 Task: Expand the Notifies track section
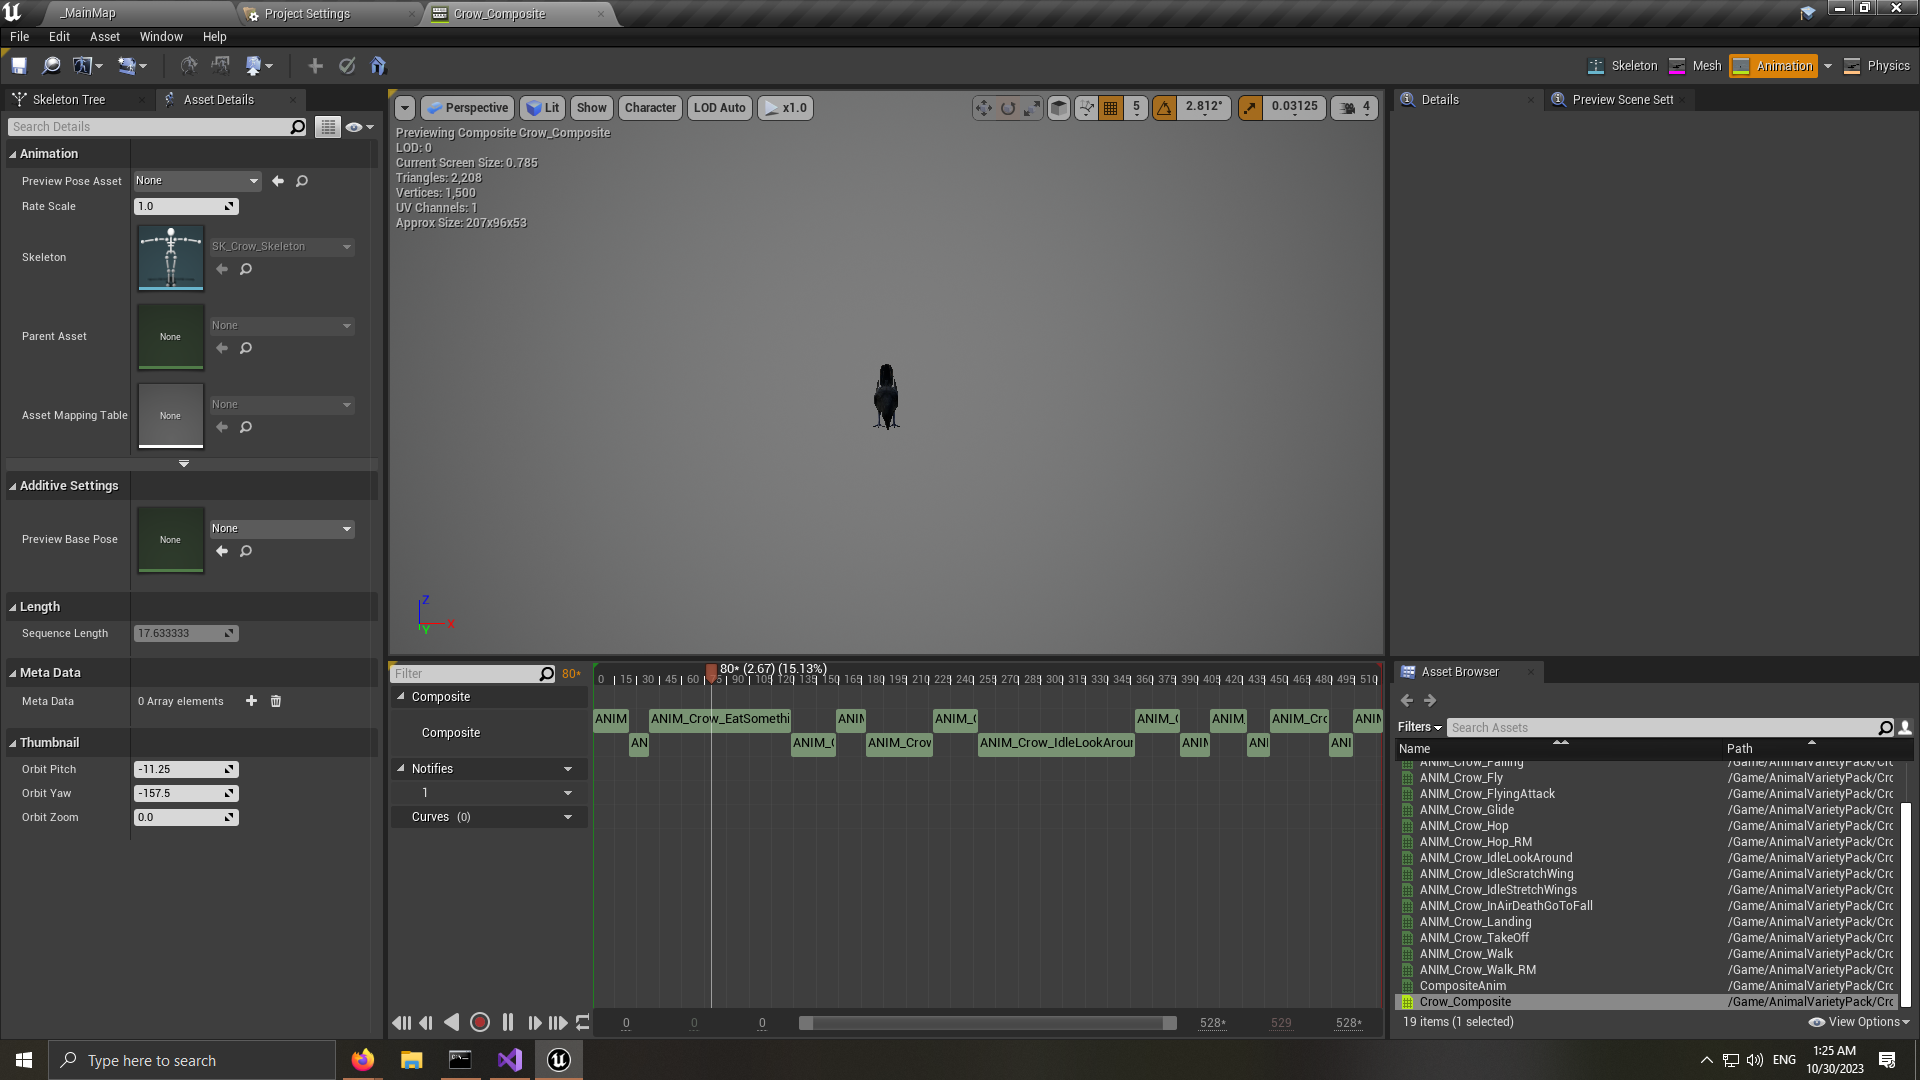click(403, 768)
